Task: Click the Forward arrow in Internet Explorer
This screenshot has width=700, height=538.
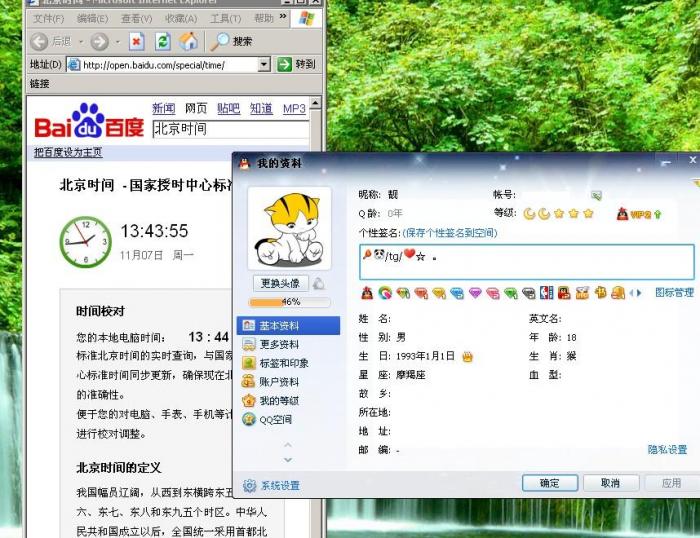Action: click(x=99, y=42)
